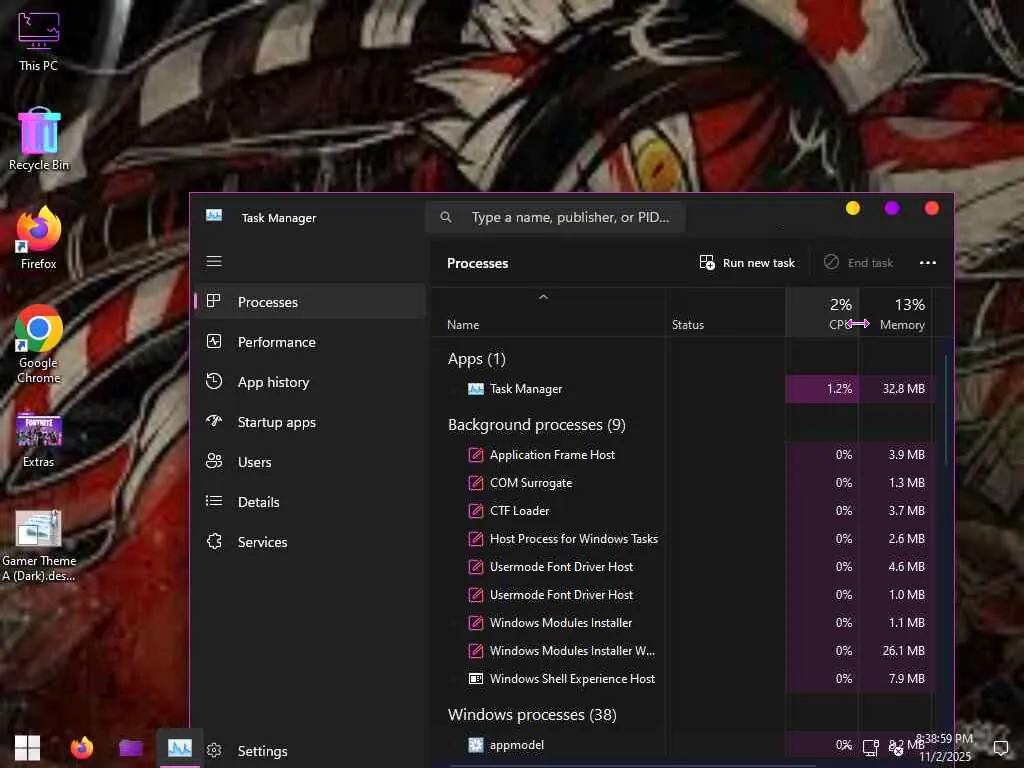Select the Application Frame Host process
This screenshot has height=768, width=1024.
682,455
